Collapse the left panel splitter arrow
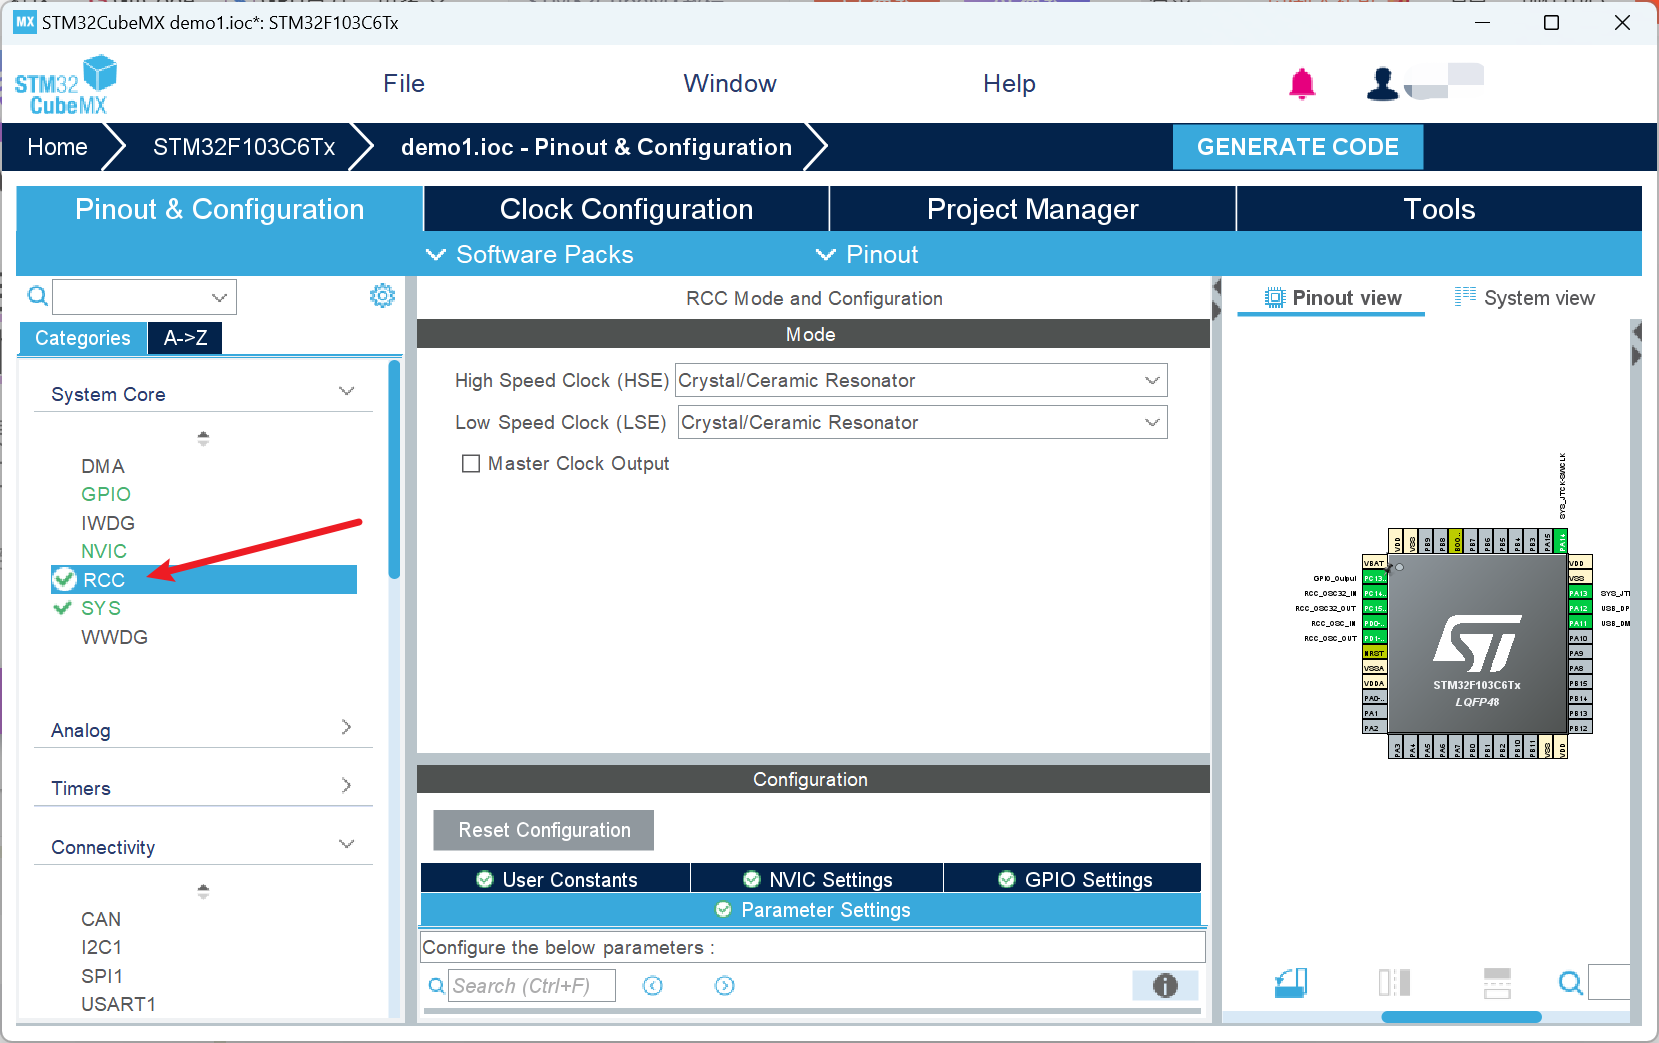The image size is (1659, 1043). pyautogui.click(x=1217, y=289)
